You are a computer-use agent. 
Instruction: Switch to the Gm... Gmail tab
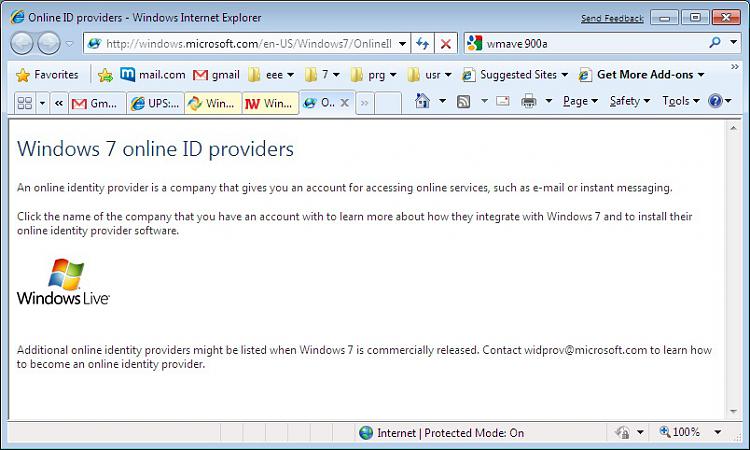pyautogui.click(x=97, y=103)
